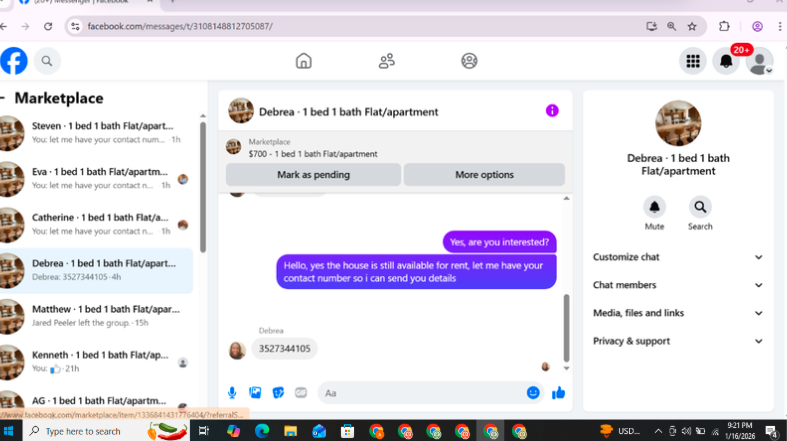Image resolution: width=787 pixels, height=441 pixels.
Task: Expand Customize chat section
Action: coord(678,257)
